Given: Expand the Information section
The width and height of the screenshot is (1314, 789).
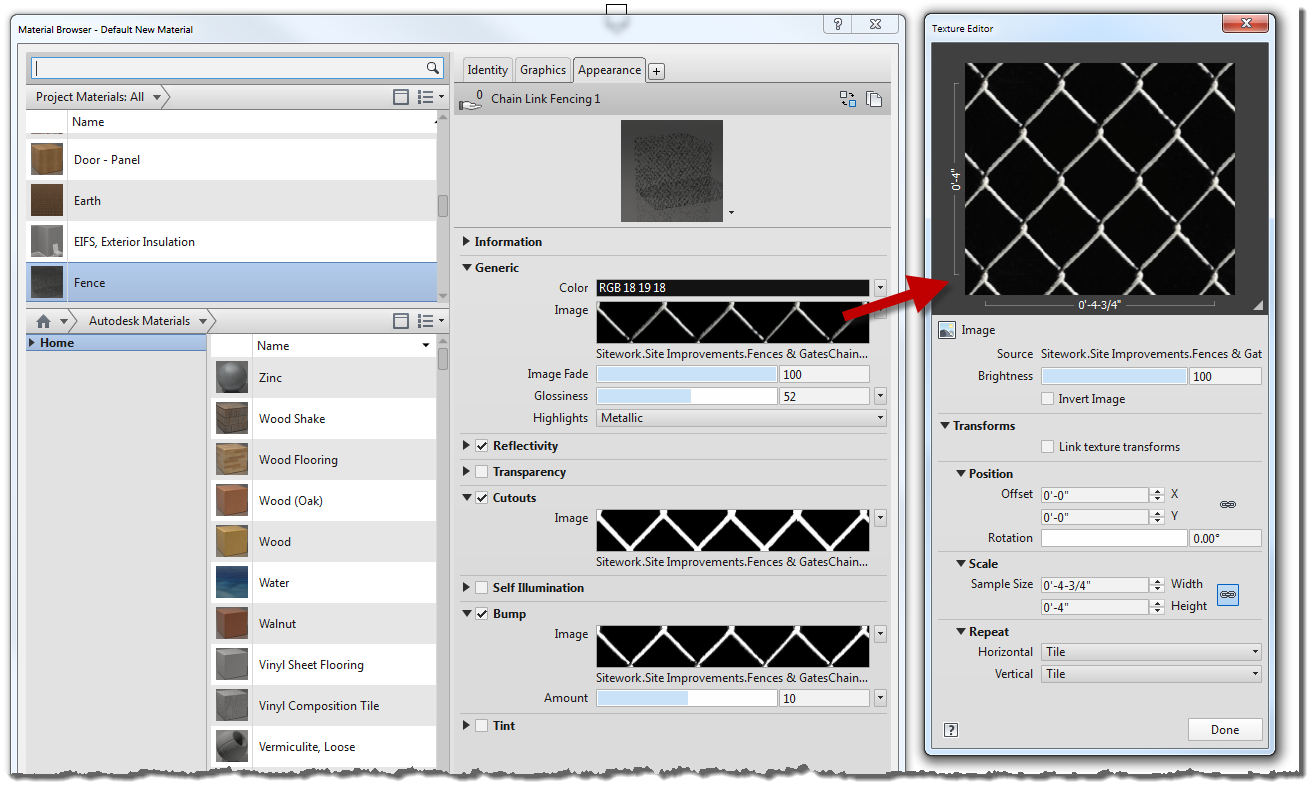Looking at the screenshot, I should (x=466, y=241).
